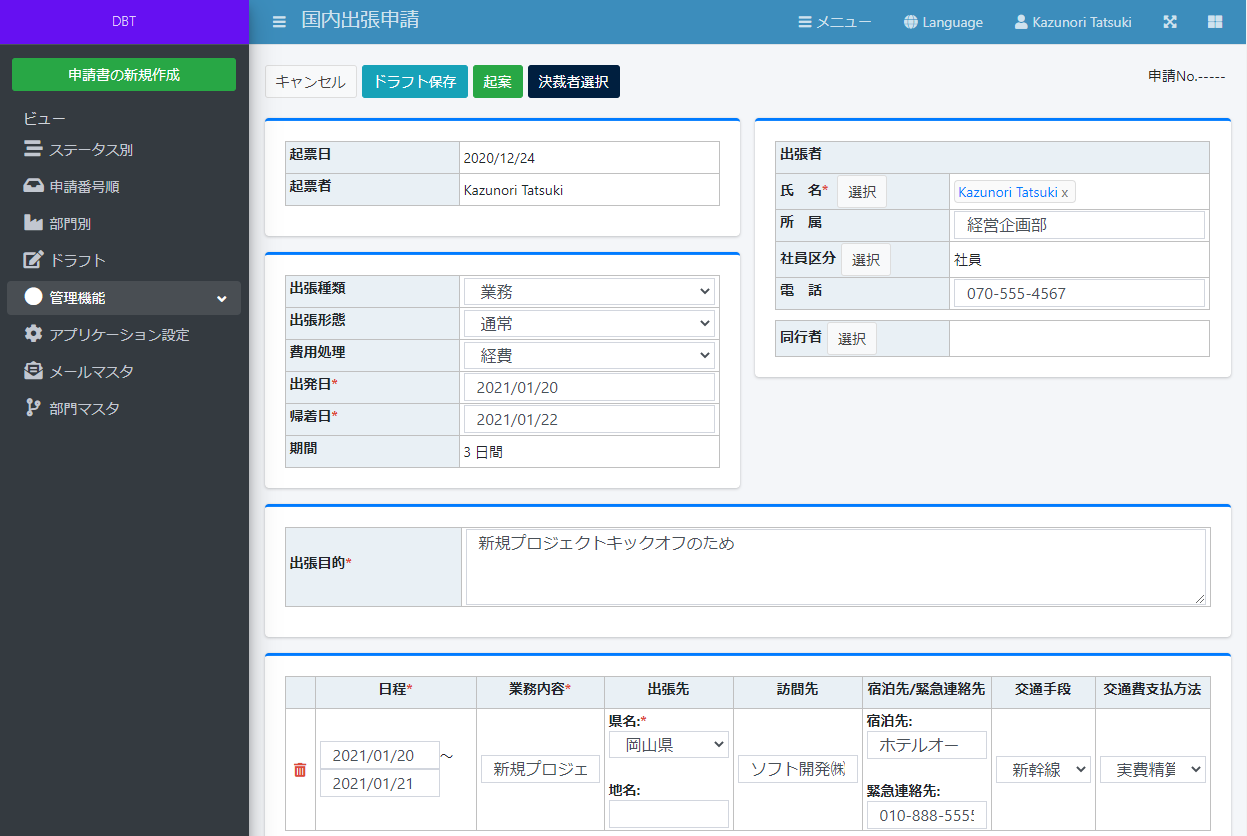
Task: Click schedule start date 2021/01/20 field
Action: (x=380, y=755)
